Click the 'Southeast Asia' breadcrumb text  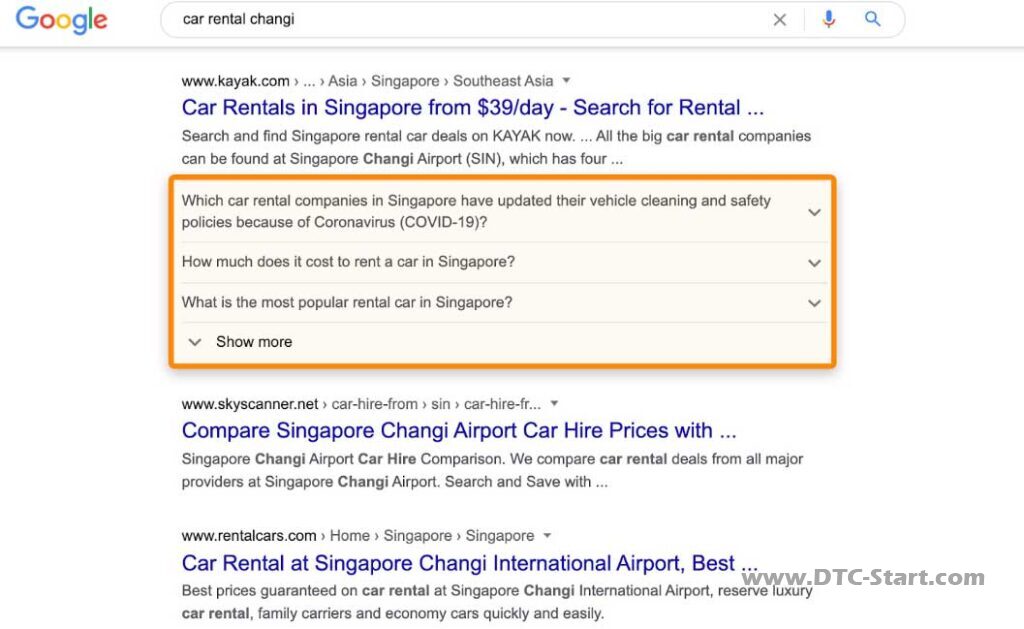[x=503, y=81]
